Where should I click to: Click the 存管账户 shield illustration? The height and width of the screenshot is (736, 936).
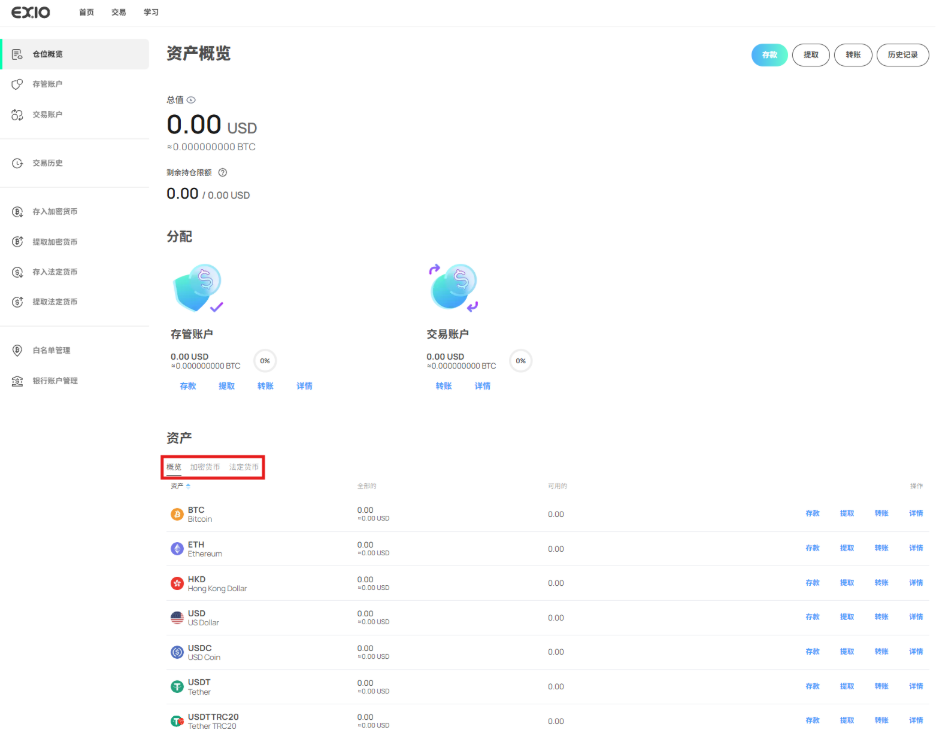(x=198, y=288)
